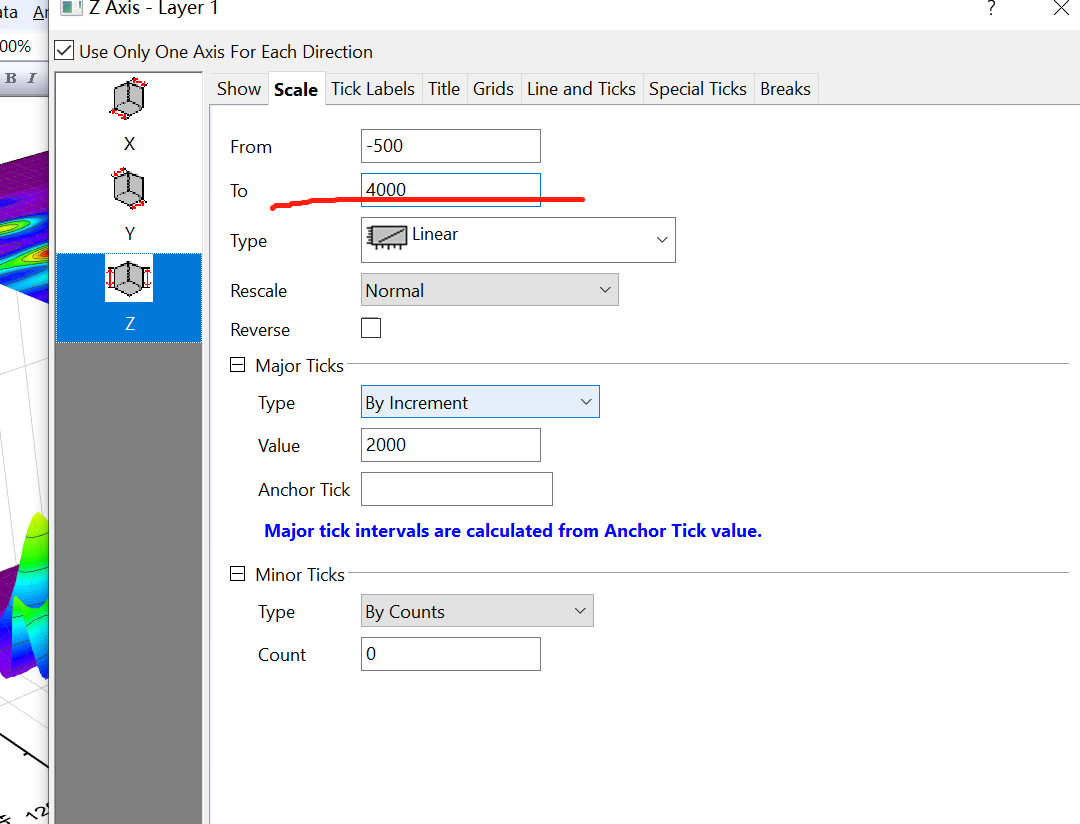Click the From value input field
The width and height of the screenshot is (1080, 824).
[450, 145]
